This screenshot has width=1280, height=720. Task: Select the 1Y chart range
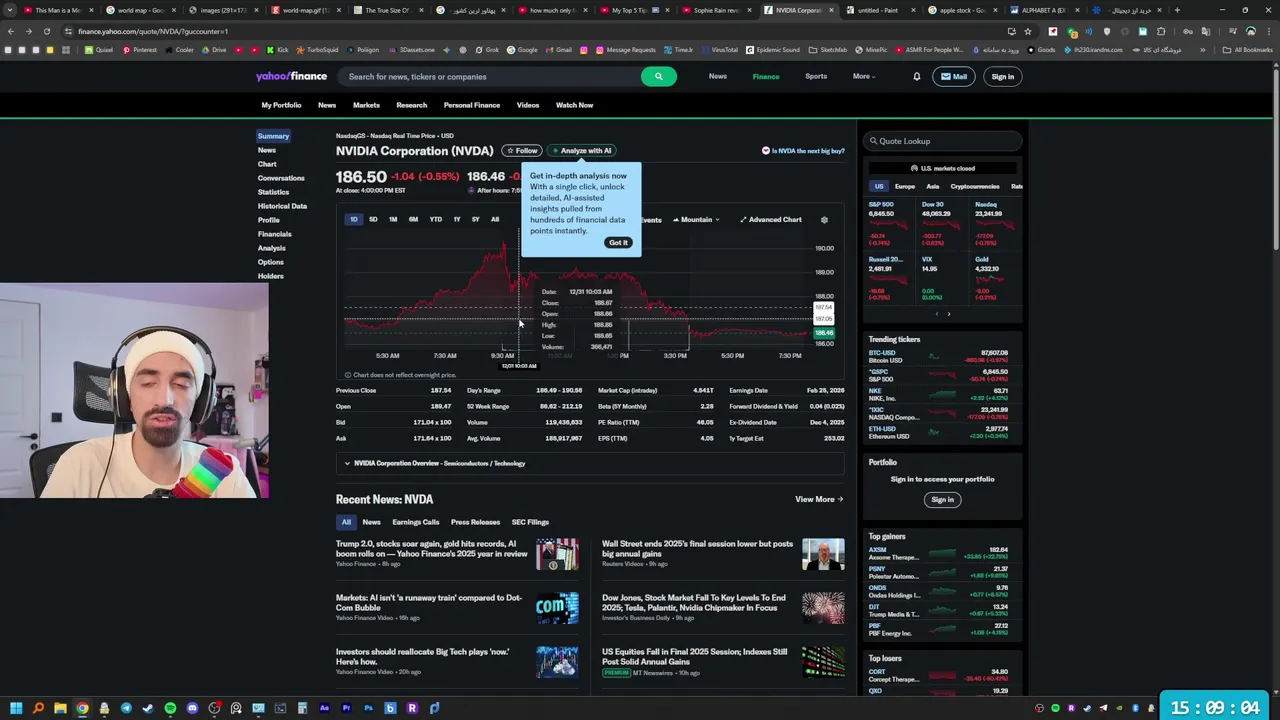point(457,220)
